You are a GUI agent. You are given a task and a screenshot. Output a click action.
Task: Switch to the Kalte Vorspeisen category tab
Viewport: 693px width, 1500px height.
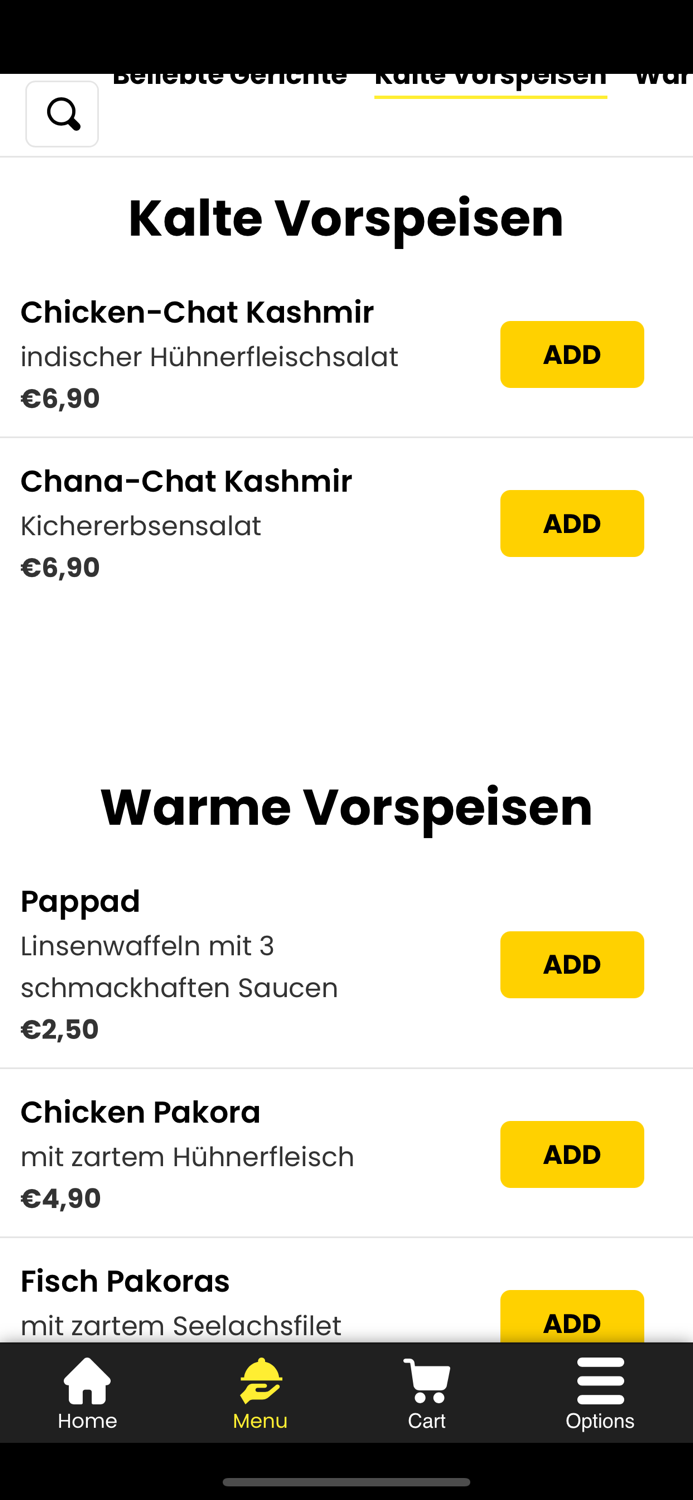point(490,75)
